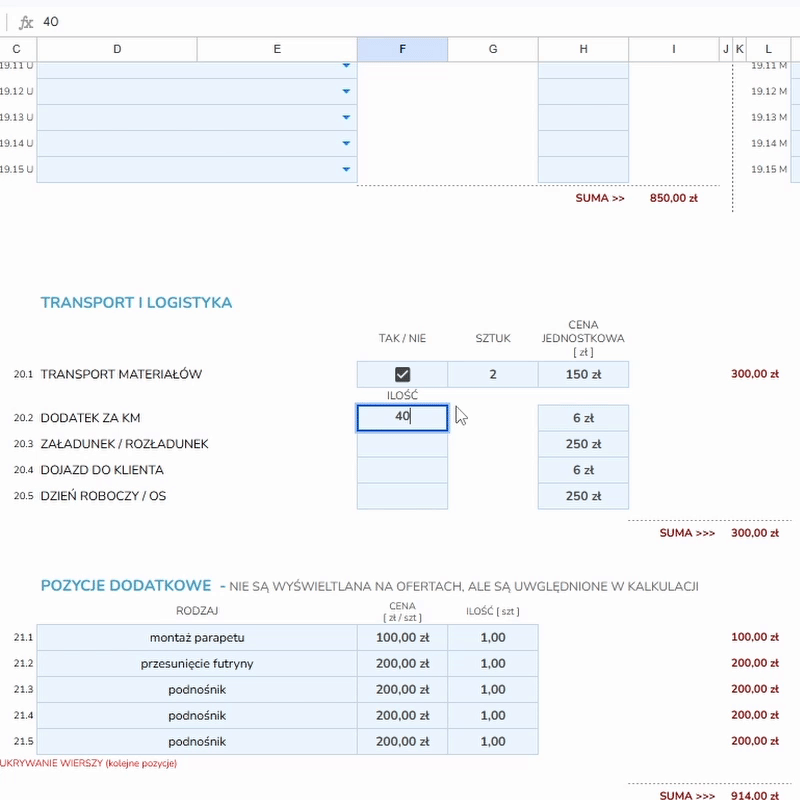Image resolution: width=800 pixels, height=800 pixels.
Task: Select column L header
Action: [x=768, y=49]
